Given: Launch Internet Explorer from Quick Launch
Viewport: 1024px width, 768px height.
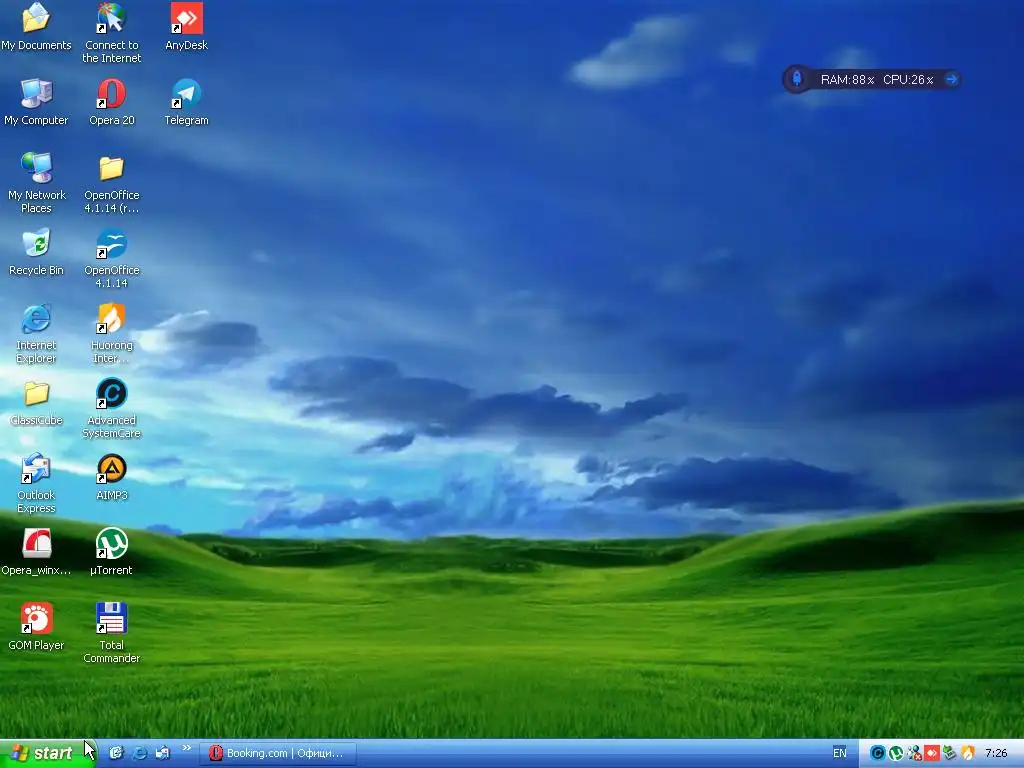Looking at the screenshot, I should click(x=139, y=753).
